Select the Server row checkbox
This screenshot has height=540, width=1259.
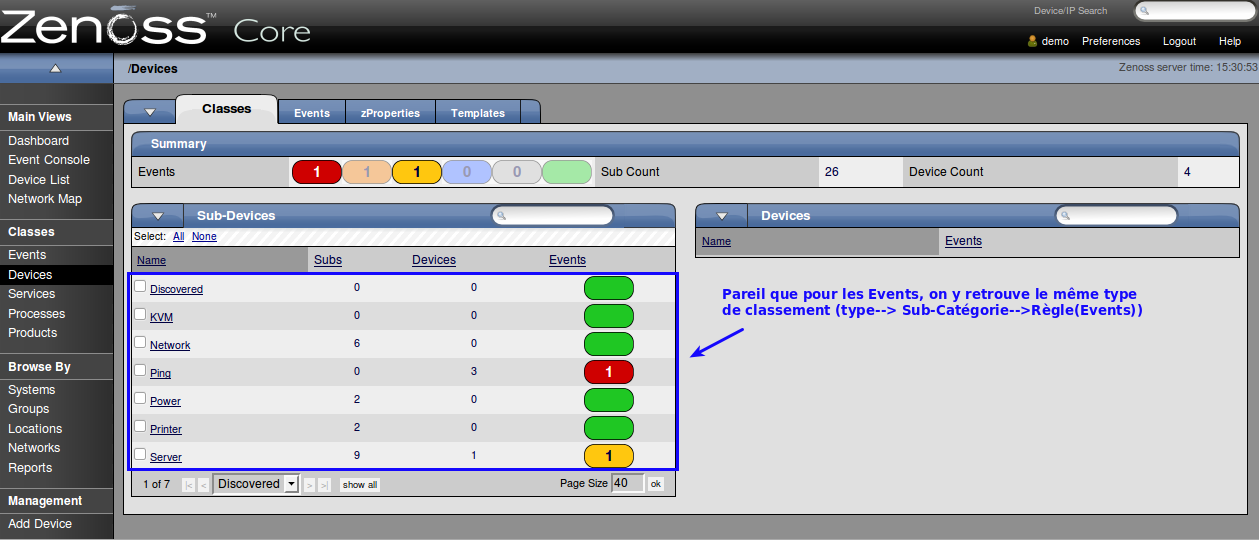click(x=140, y=455)
